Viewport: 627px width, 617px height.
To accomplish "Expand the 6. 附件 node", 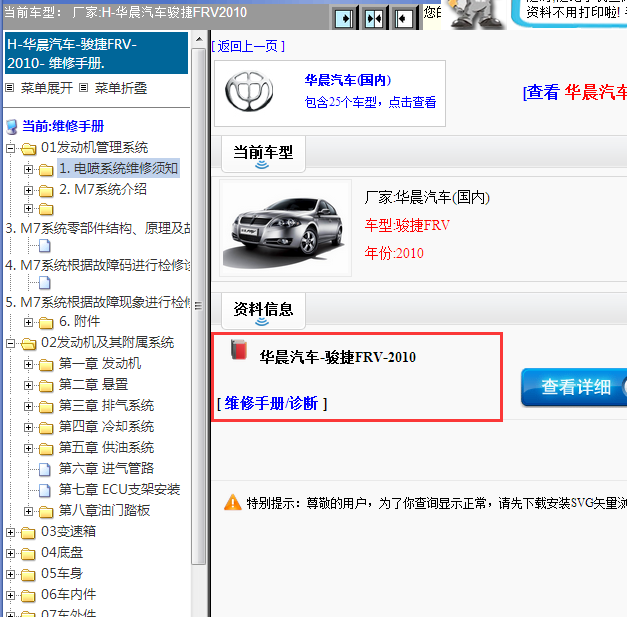I will click(x=28, y=322).
